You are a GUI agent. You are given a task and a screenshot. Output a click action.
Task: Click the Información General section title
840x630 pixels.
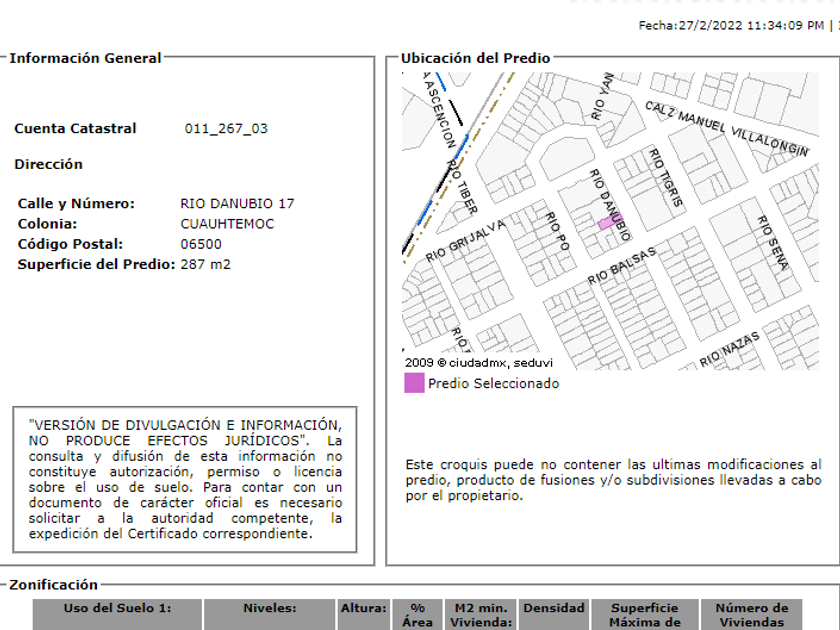coord(85,58)
